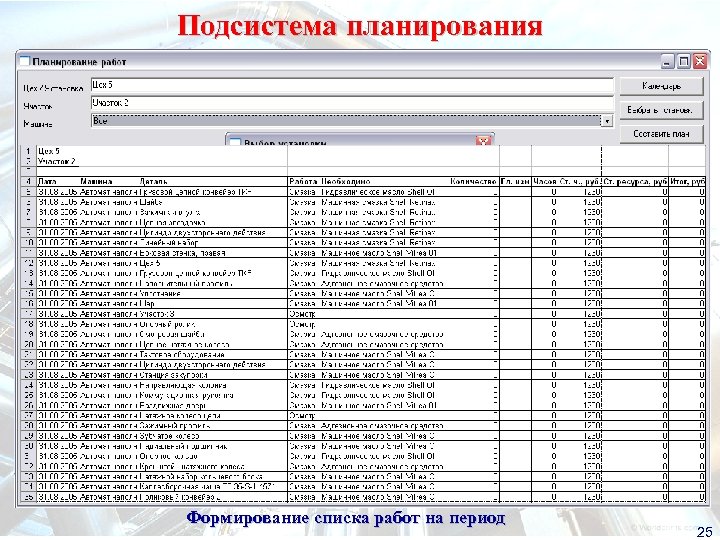Click the Календарь button
The height and width of the screenshot is (540, 720).
tap(661, 86)
